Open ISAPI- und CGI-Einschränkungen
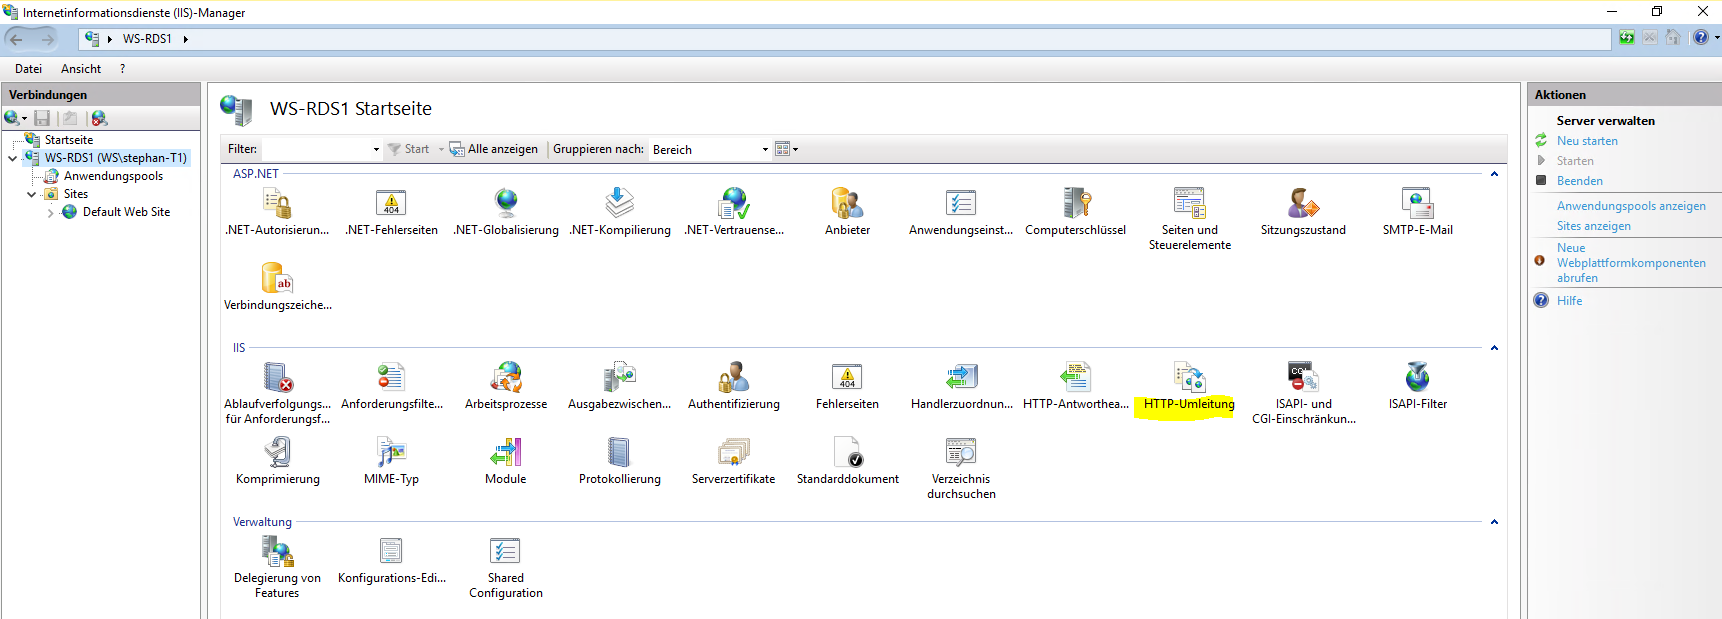The image size is (1722, 619). coord(1304,393)
